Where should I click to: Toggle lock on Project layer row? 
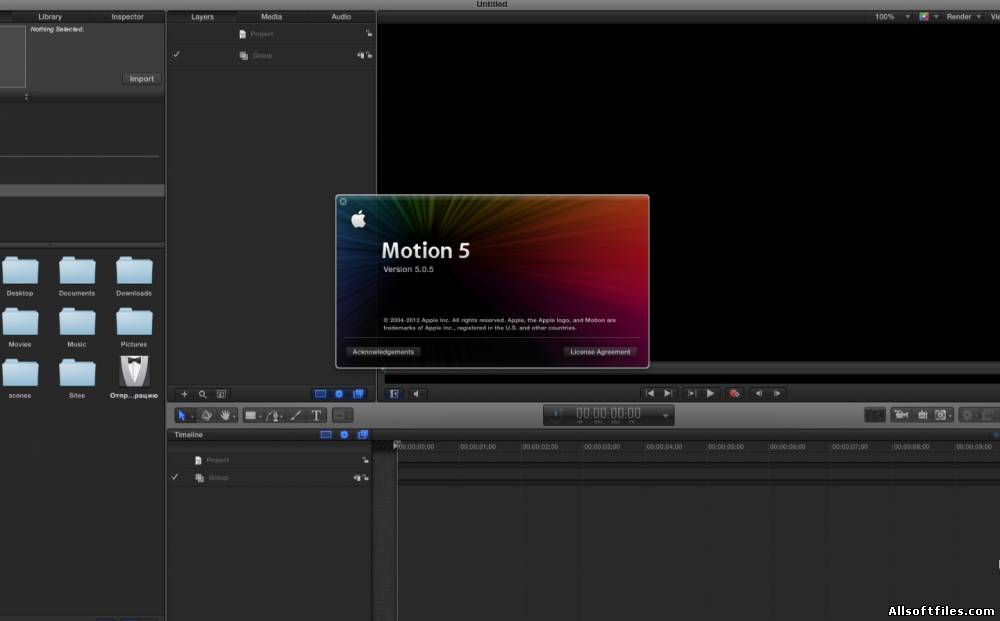(x=368, y=34)
